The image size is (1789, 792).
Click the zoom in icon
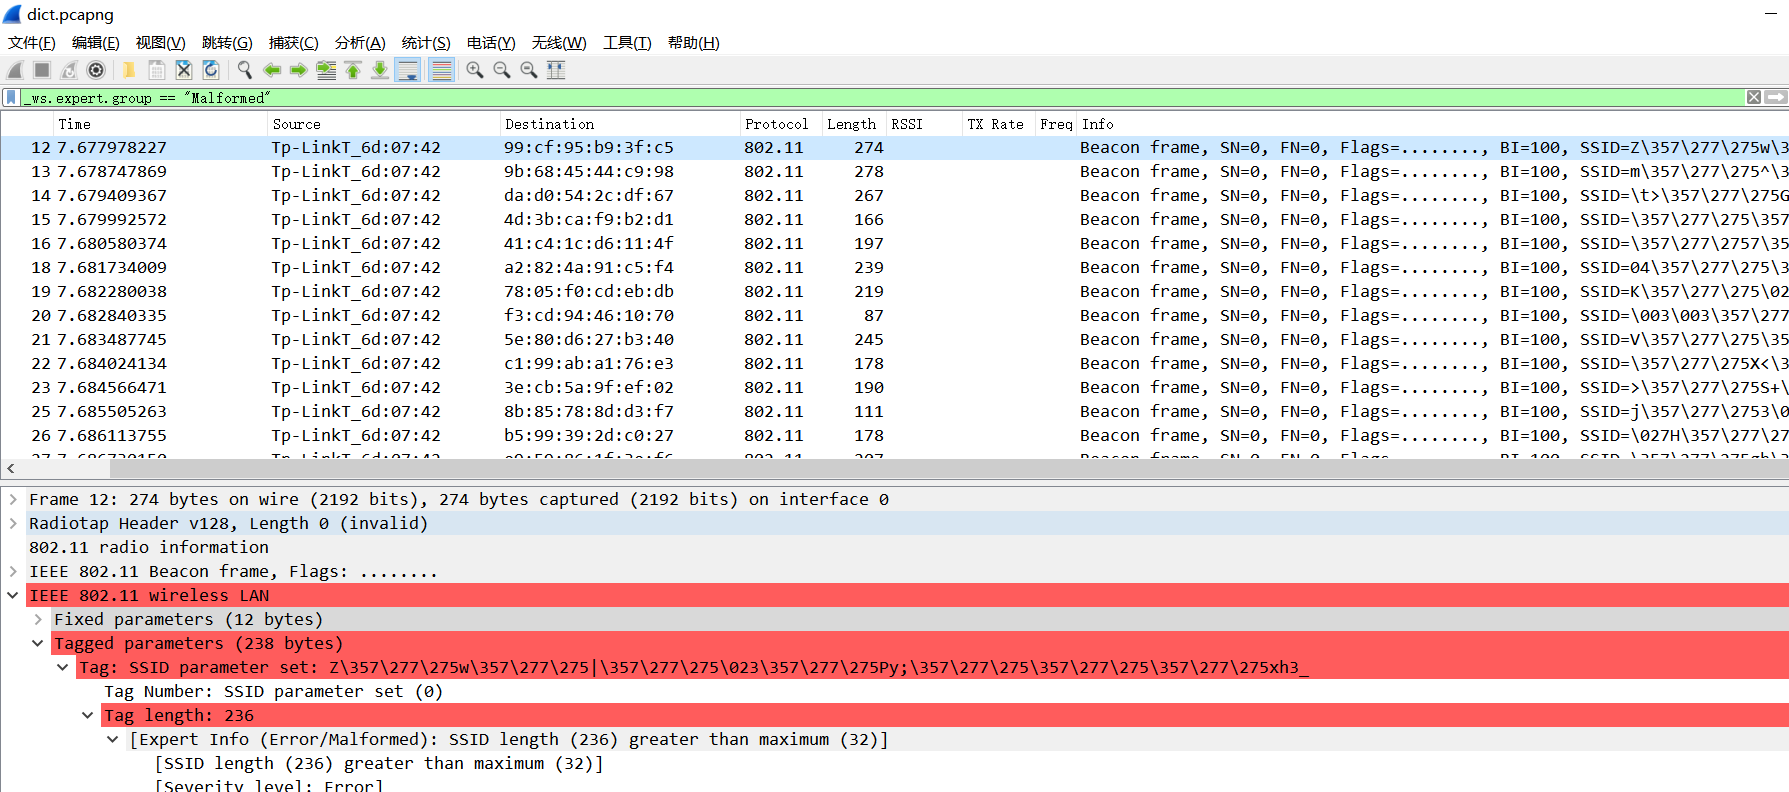[475, 70]
